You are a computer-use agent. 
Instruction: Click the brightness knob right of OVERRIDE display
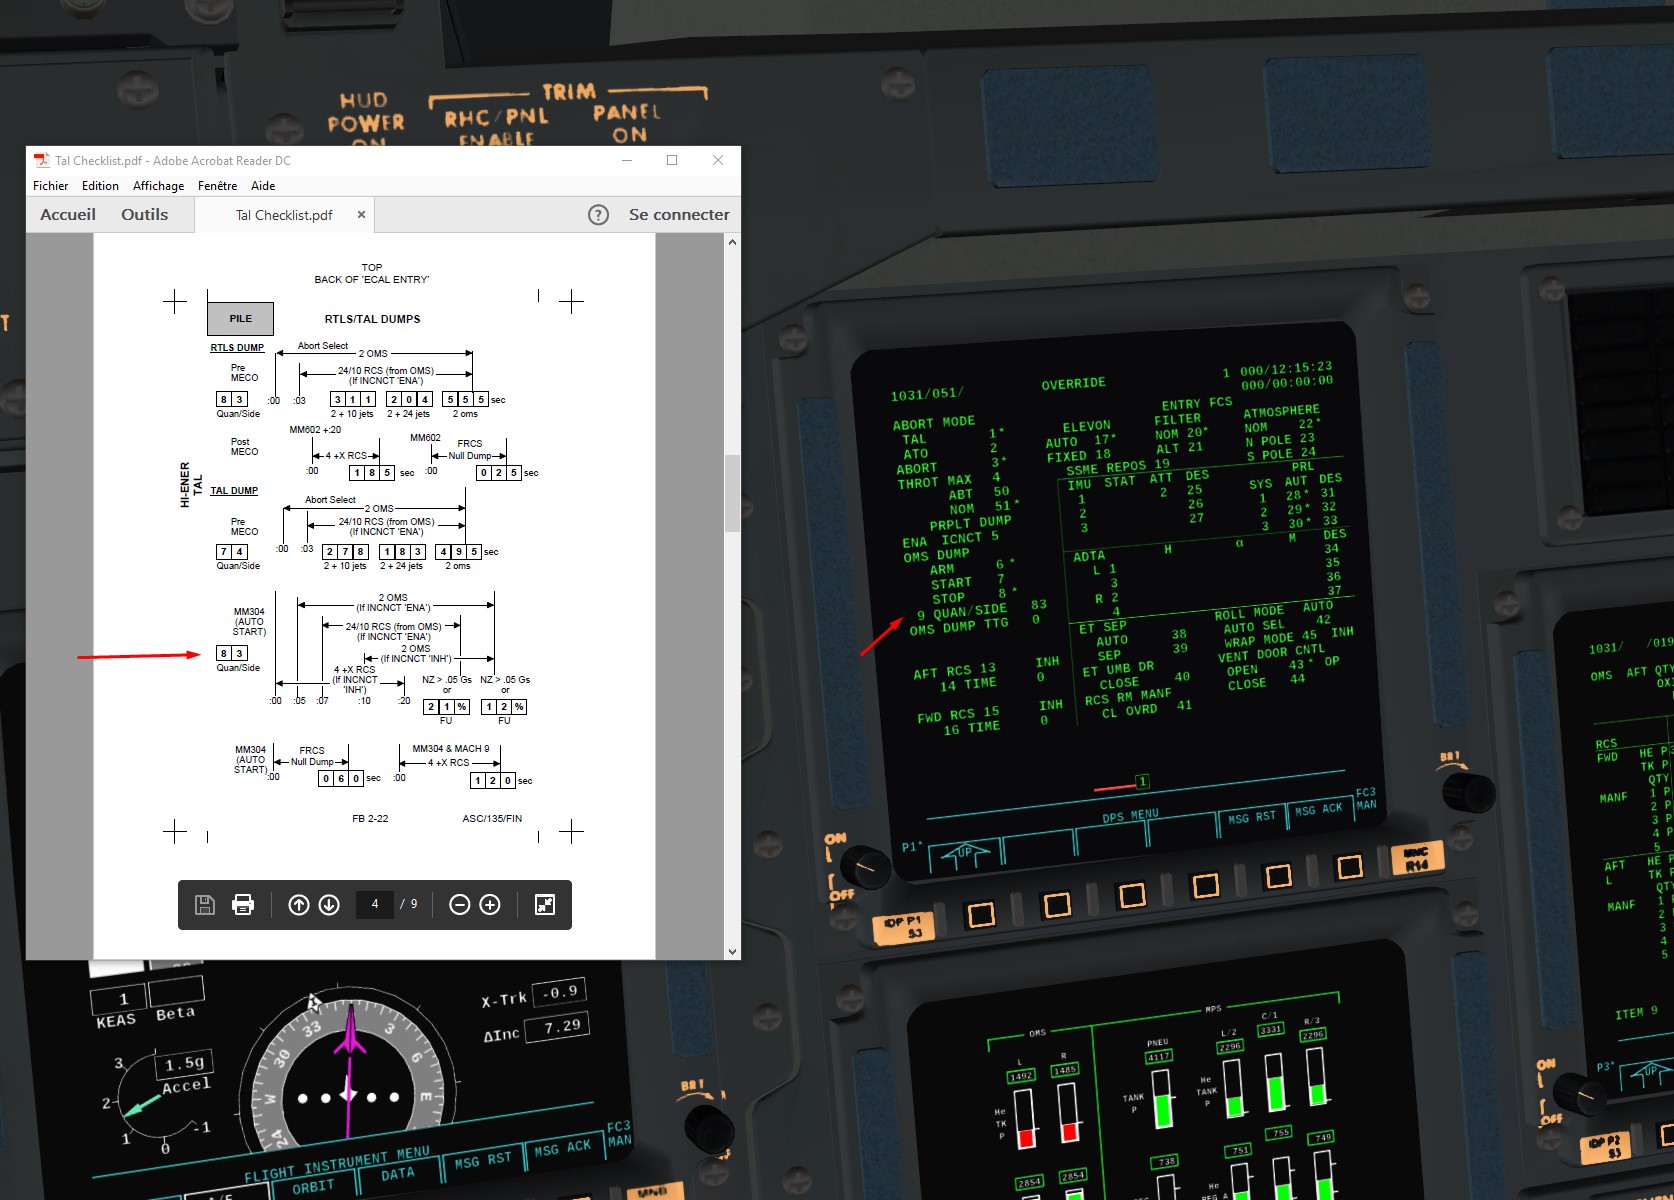pyautogui.click(x=1467, y=791)
